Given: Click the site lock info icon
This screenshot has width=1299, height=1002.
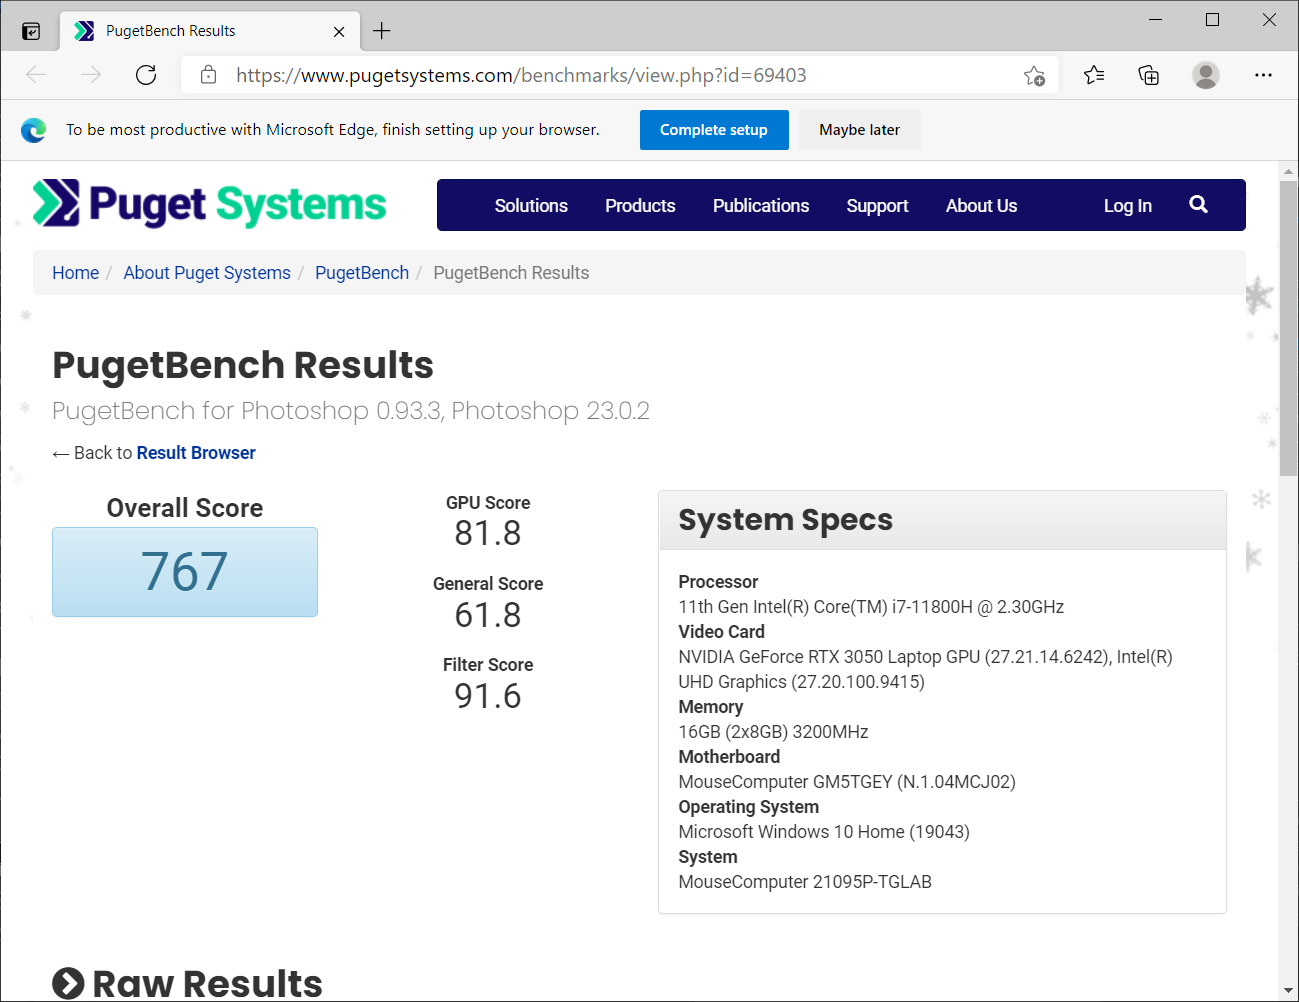Looking at the screenshot, I should coord(208,75).
